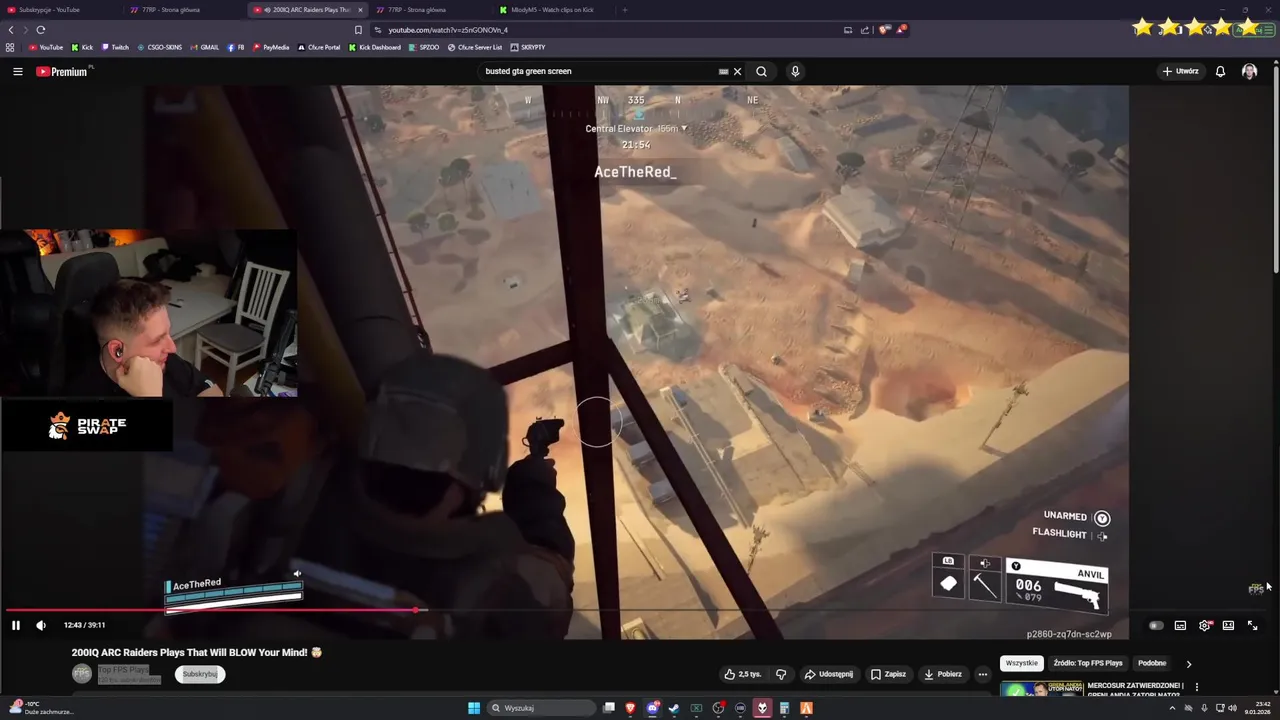1280x720 pixels.
Task: Turn on subtitles in player
Action: (1180, 625)
